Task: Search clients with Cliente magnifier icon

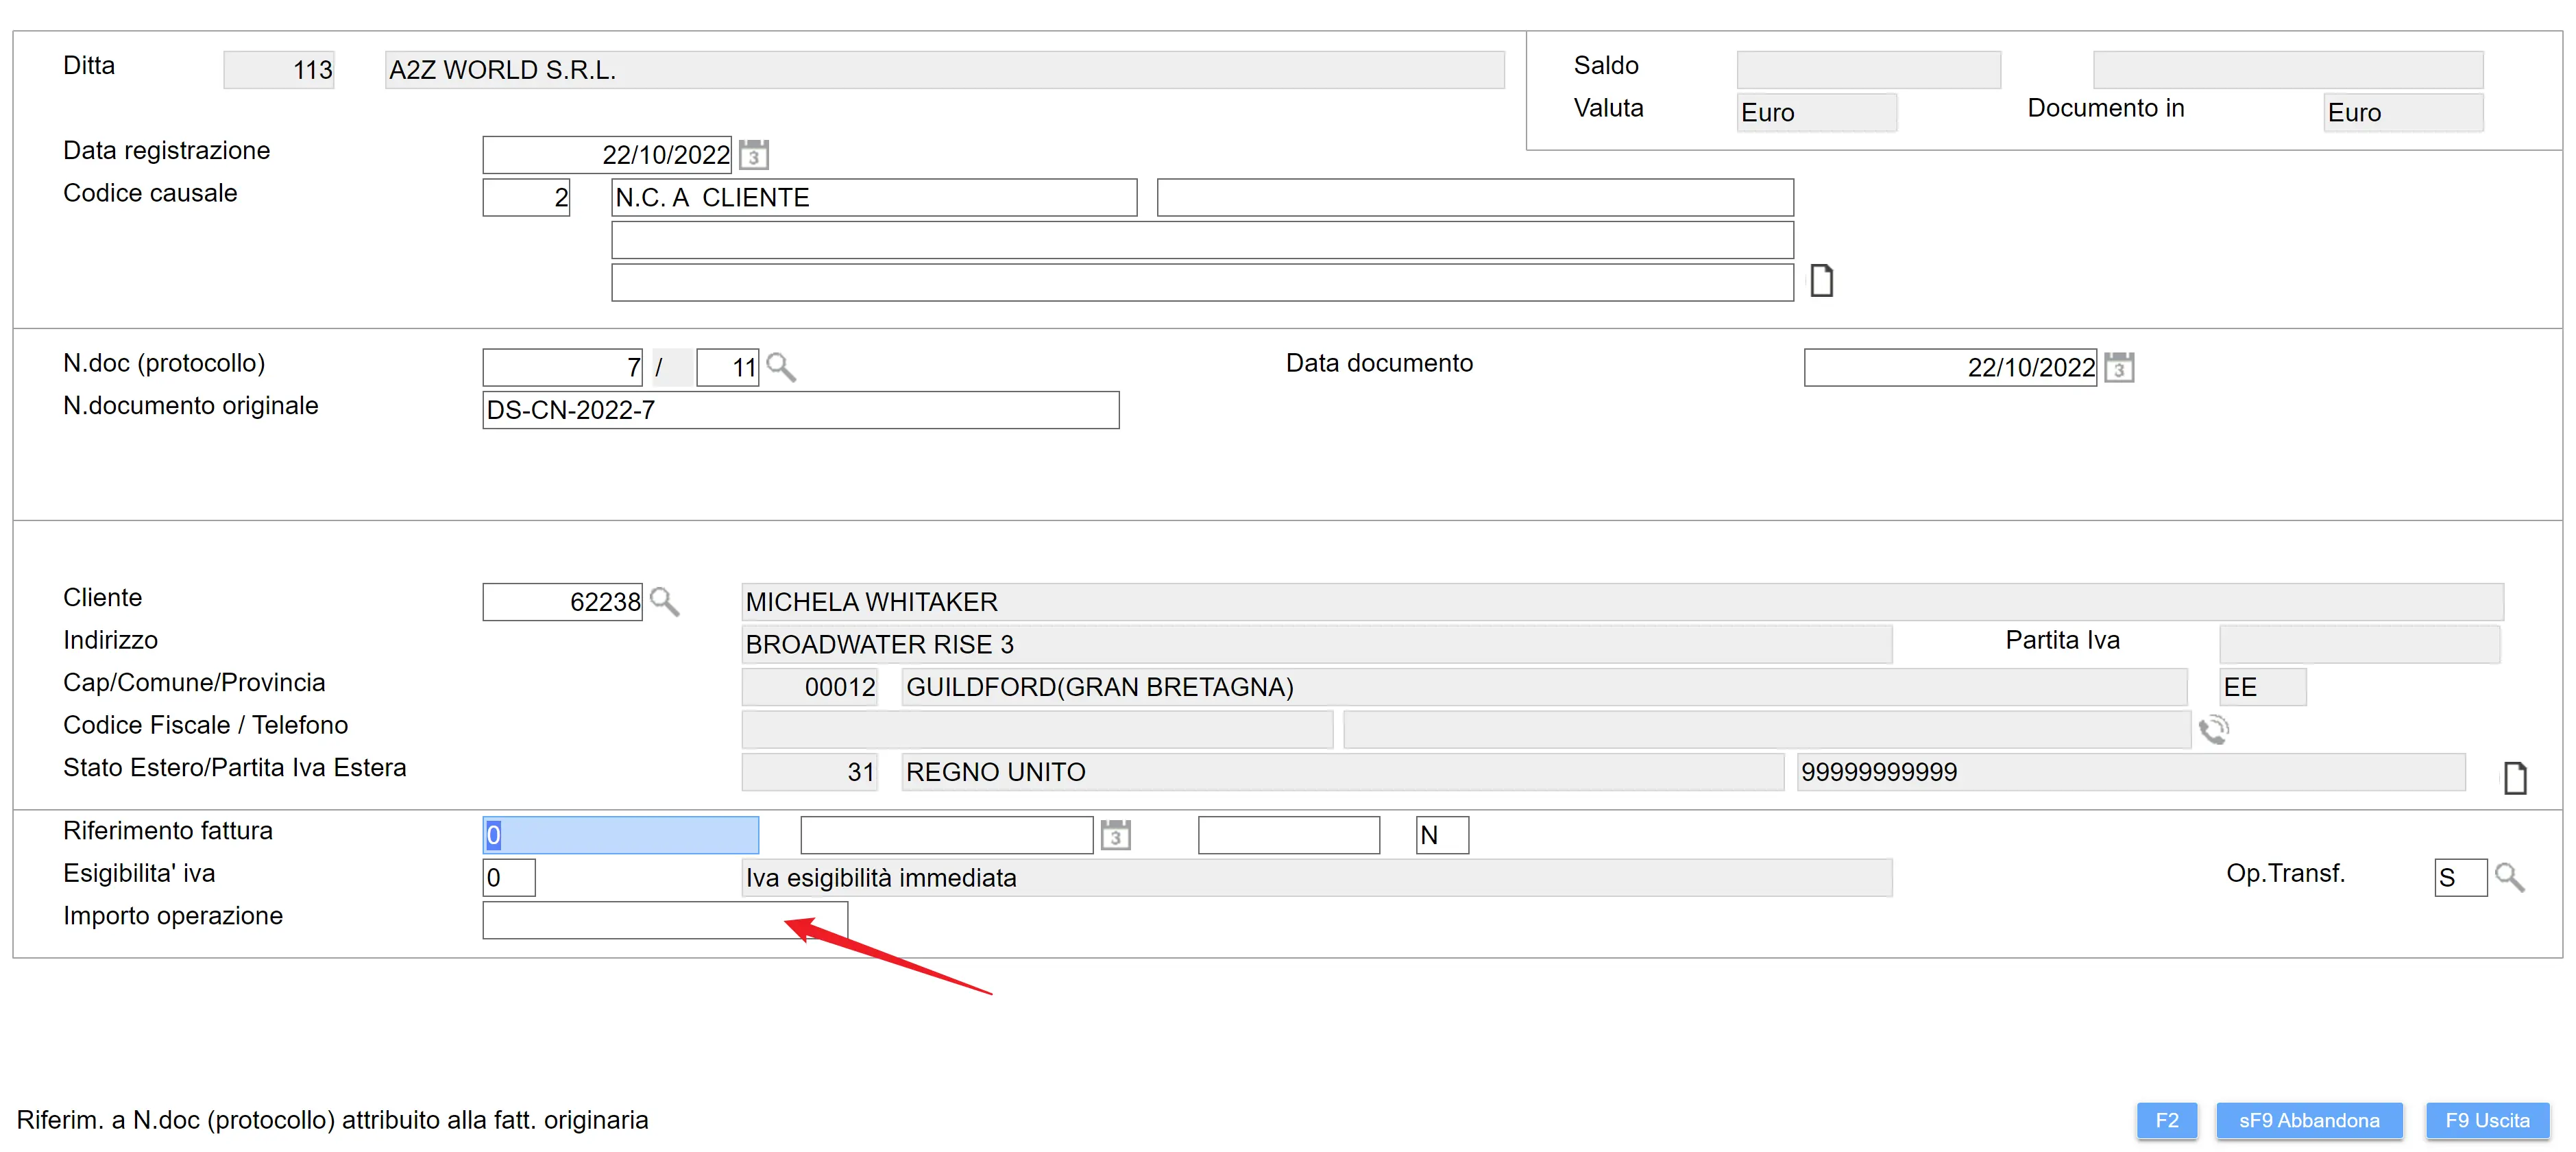Action: pyautogui.click(x=664, y=601)
